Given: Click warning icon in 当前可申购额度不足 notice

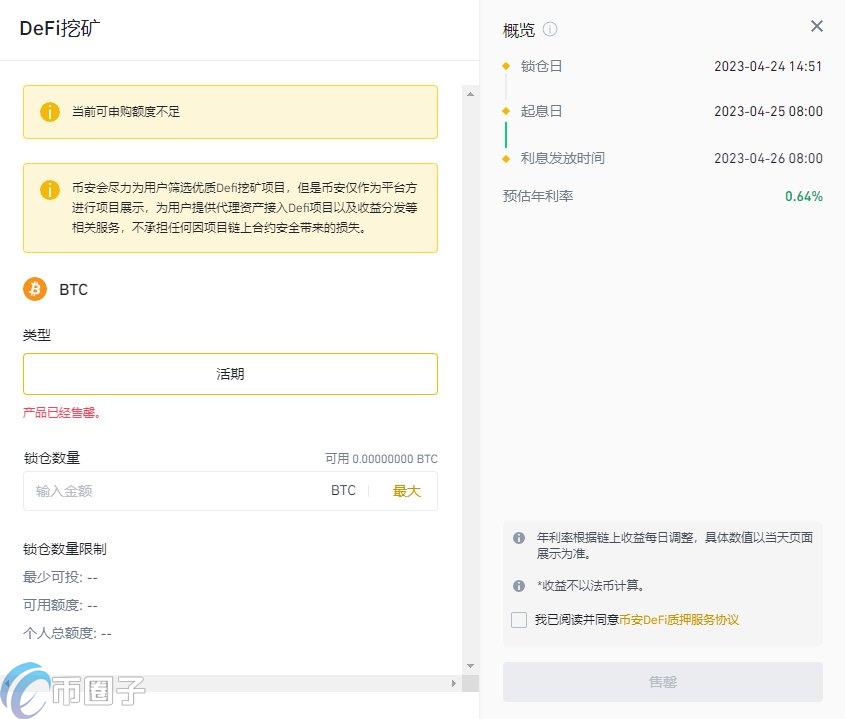Looking at the screenshot, I should (50, 112).
